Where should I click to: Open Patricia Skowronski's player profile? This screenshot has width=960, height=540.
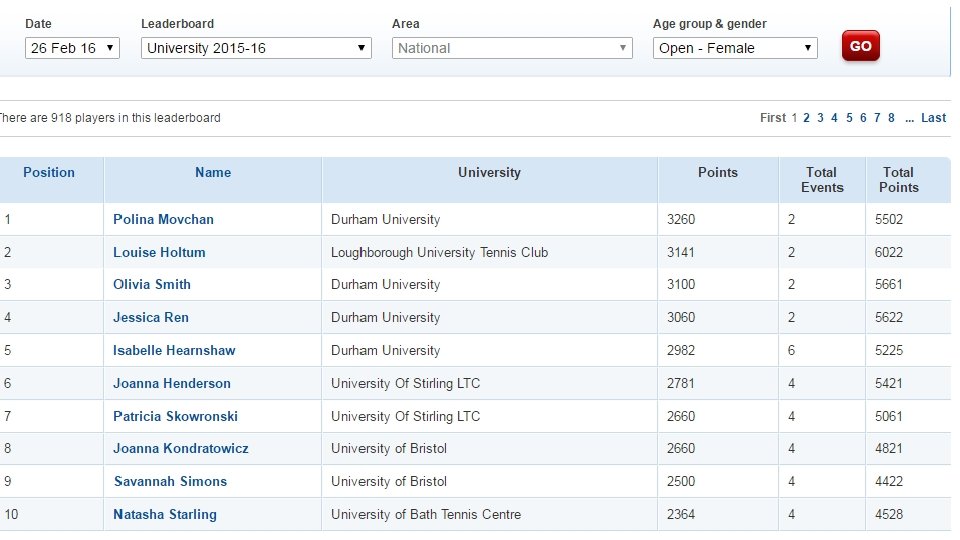click(x=175, y=416)
